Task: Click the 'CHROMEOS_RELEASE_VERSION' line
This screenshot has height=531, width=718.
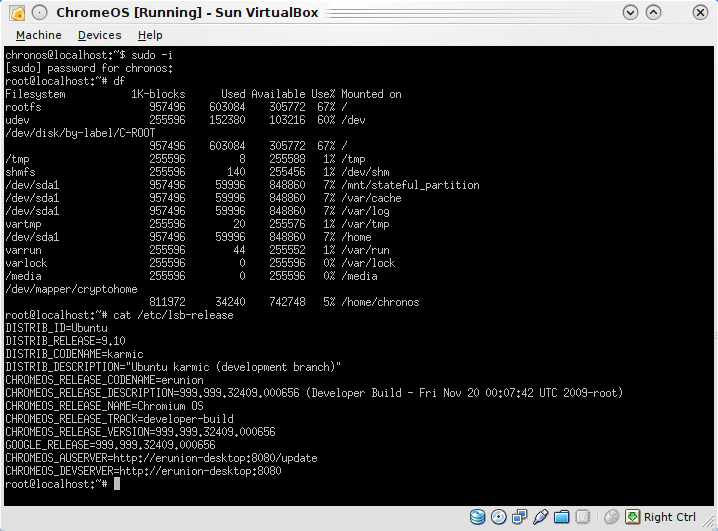Action: pyautogui.click(x=140, y=432)
